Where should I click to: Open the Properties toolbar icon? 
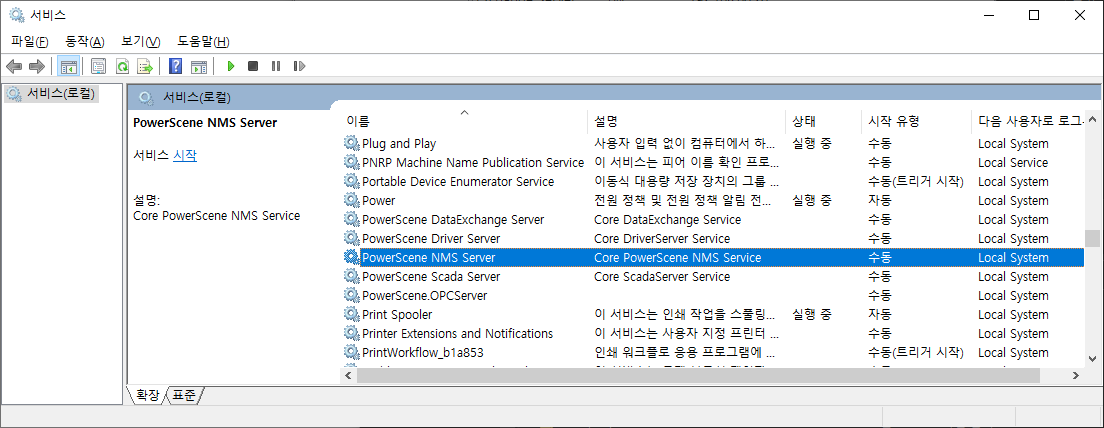(99, 66)
